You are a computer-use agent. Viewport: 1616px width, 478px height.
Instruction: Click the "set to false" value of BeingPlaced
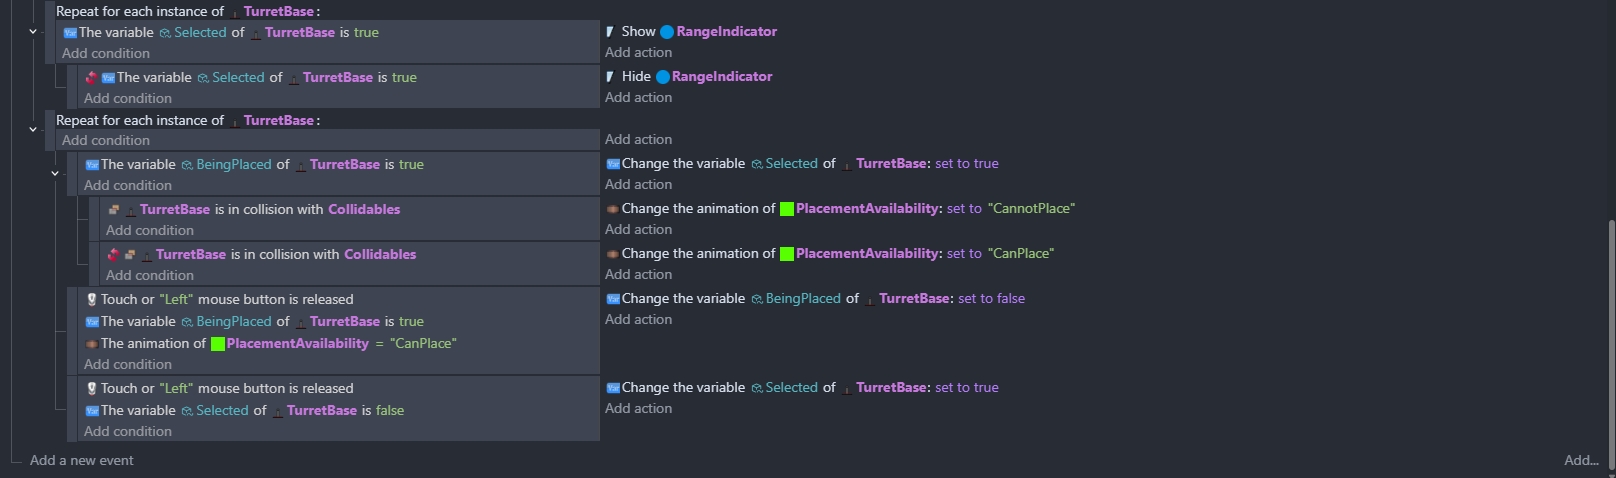point(991,299)
